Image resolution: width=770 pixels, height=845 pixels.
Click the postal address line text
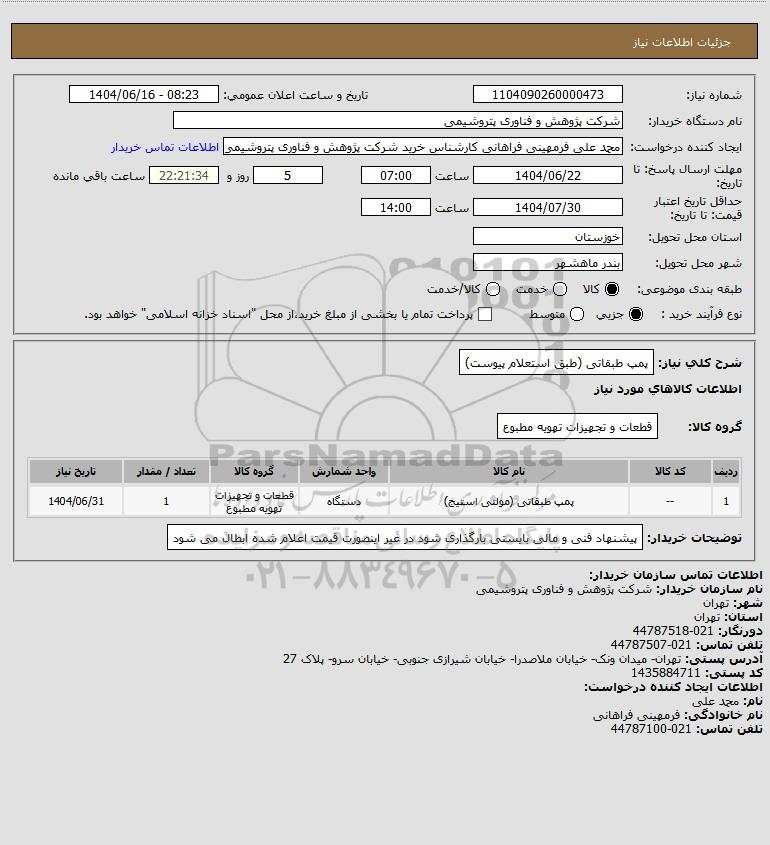coord(482,659)
